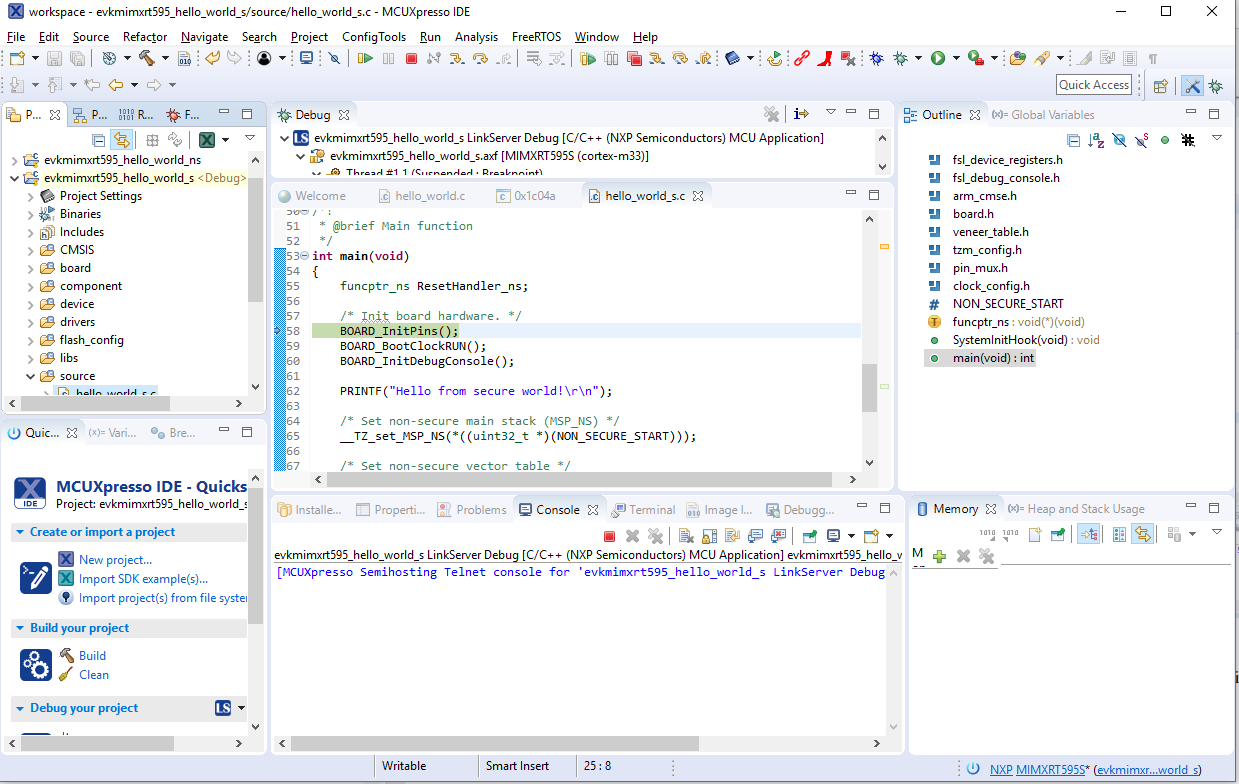Image resolution: width=1239 pixels, height=784 pixels.
Task: Click the Step Over toolbar icon
Action: coord(480,59)
